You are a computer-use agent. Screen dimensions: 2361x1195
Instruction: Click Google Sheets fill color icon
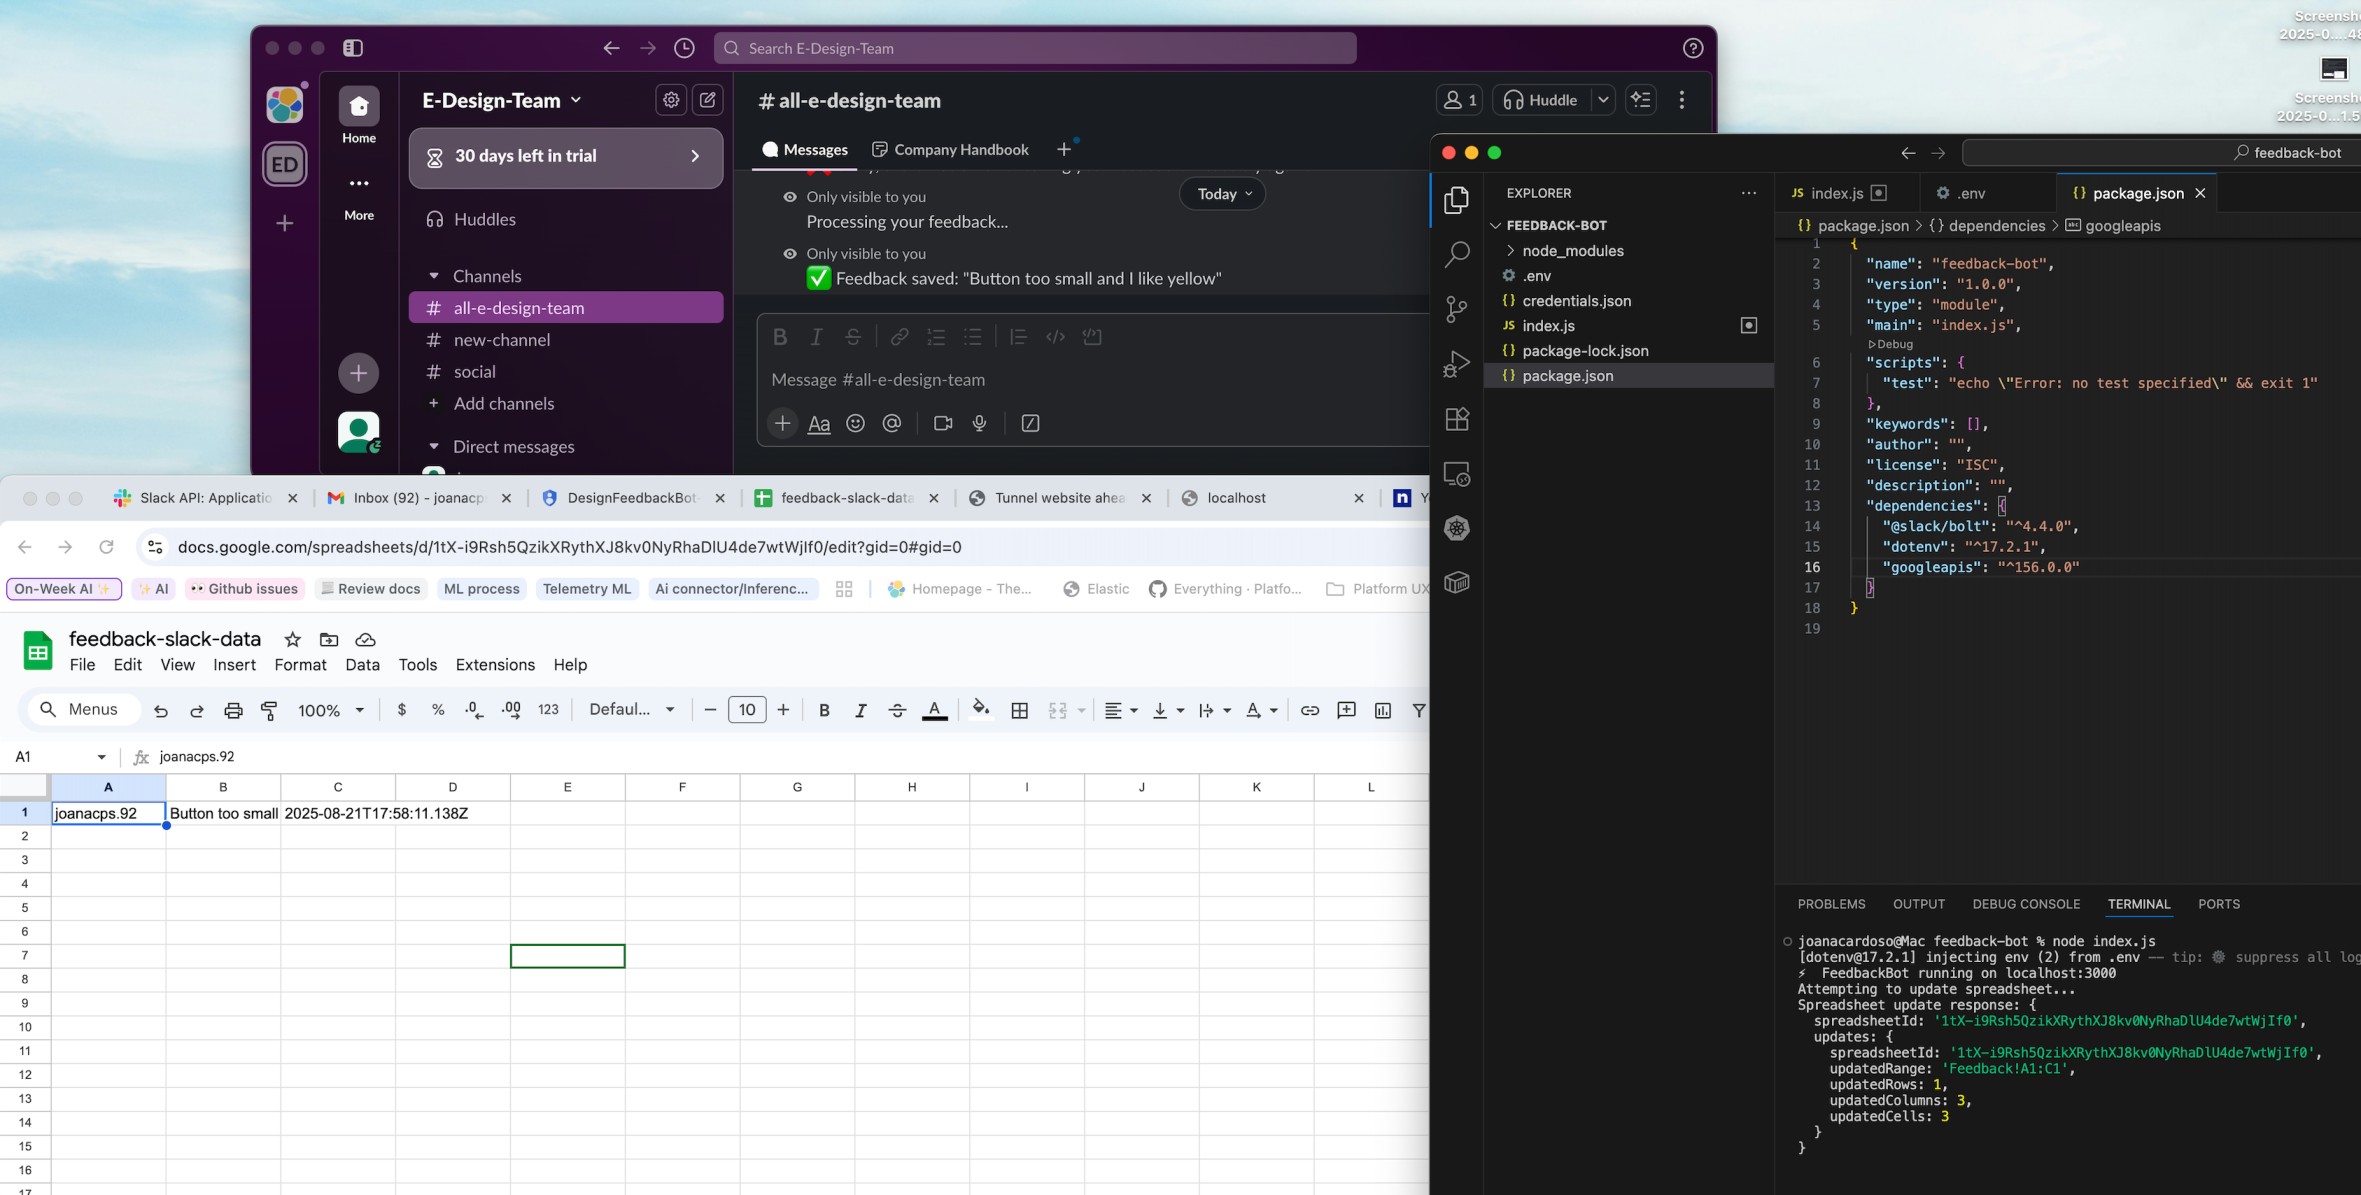(x=981, y=710)
